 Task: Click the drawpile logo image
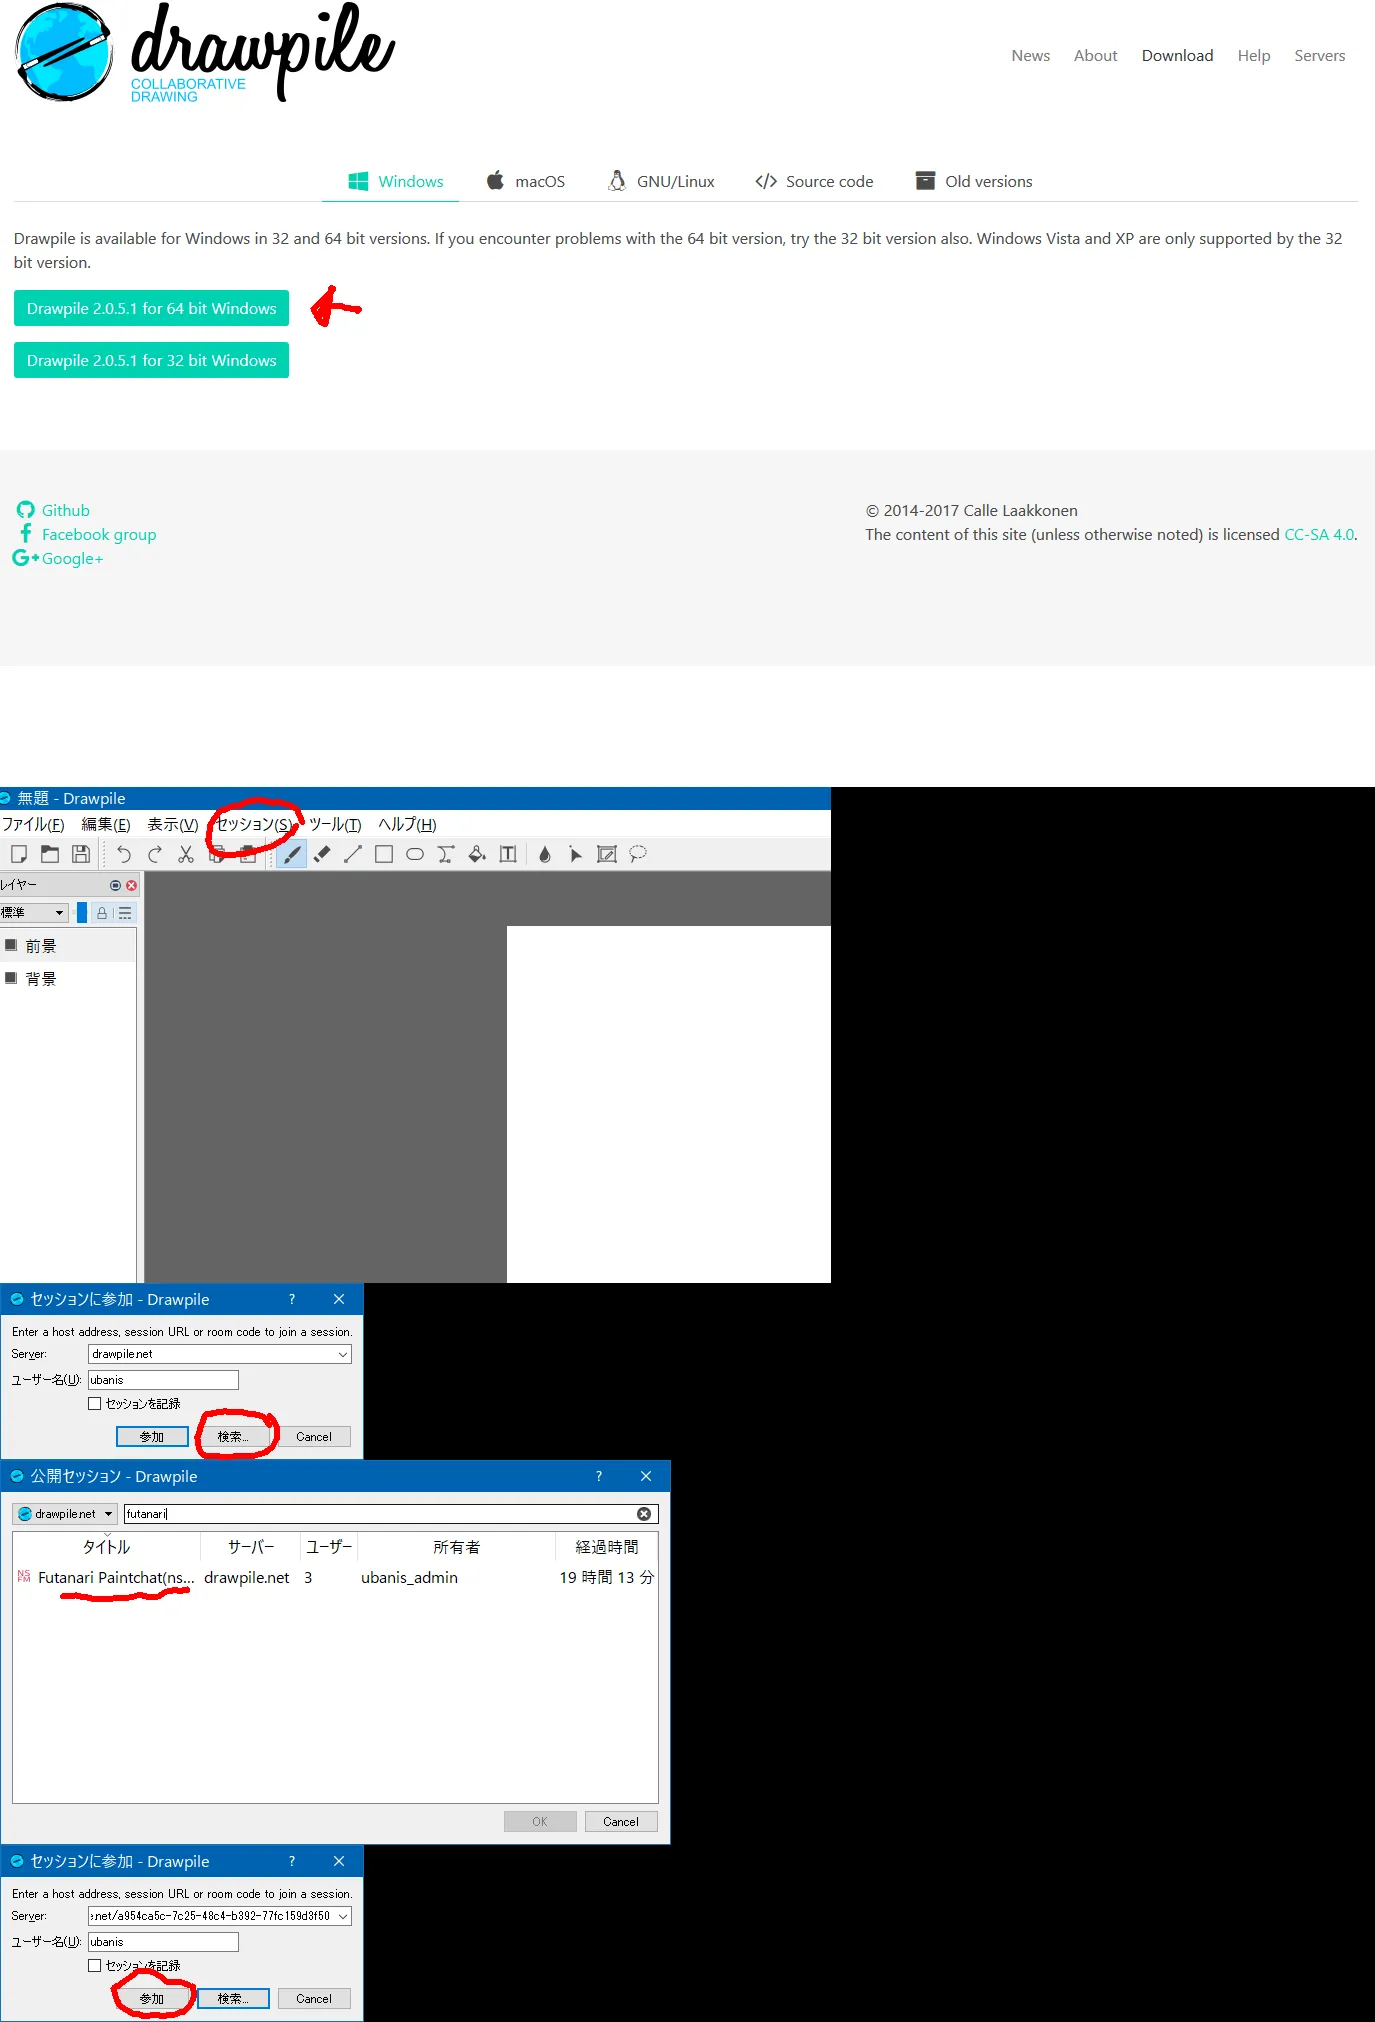tap(205, 52)
